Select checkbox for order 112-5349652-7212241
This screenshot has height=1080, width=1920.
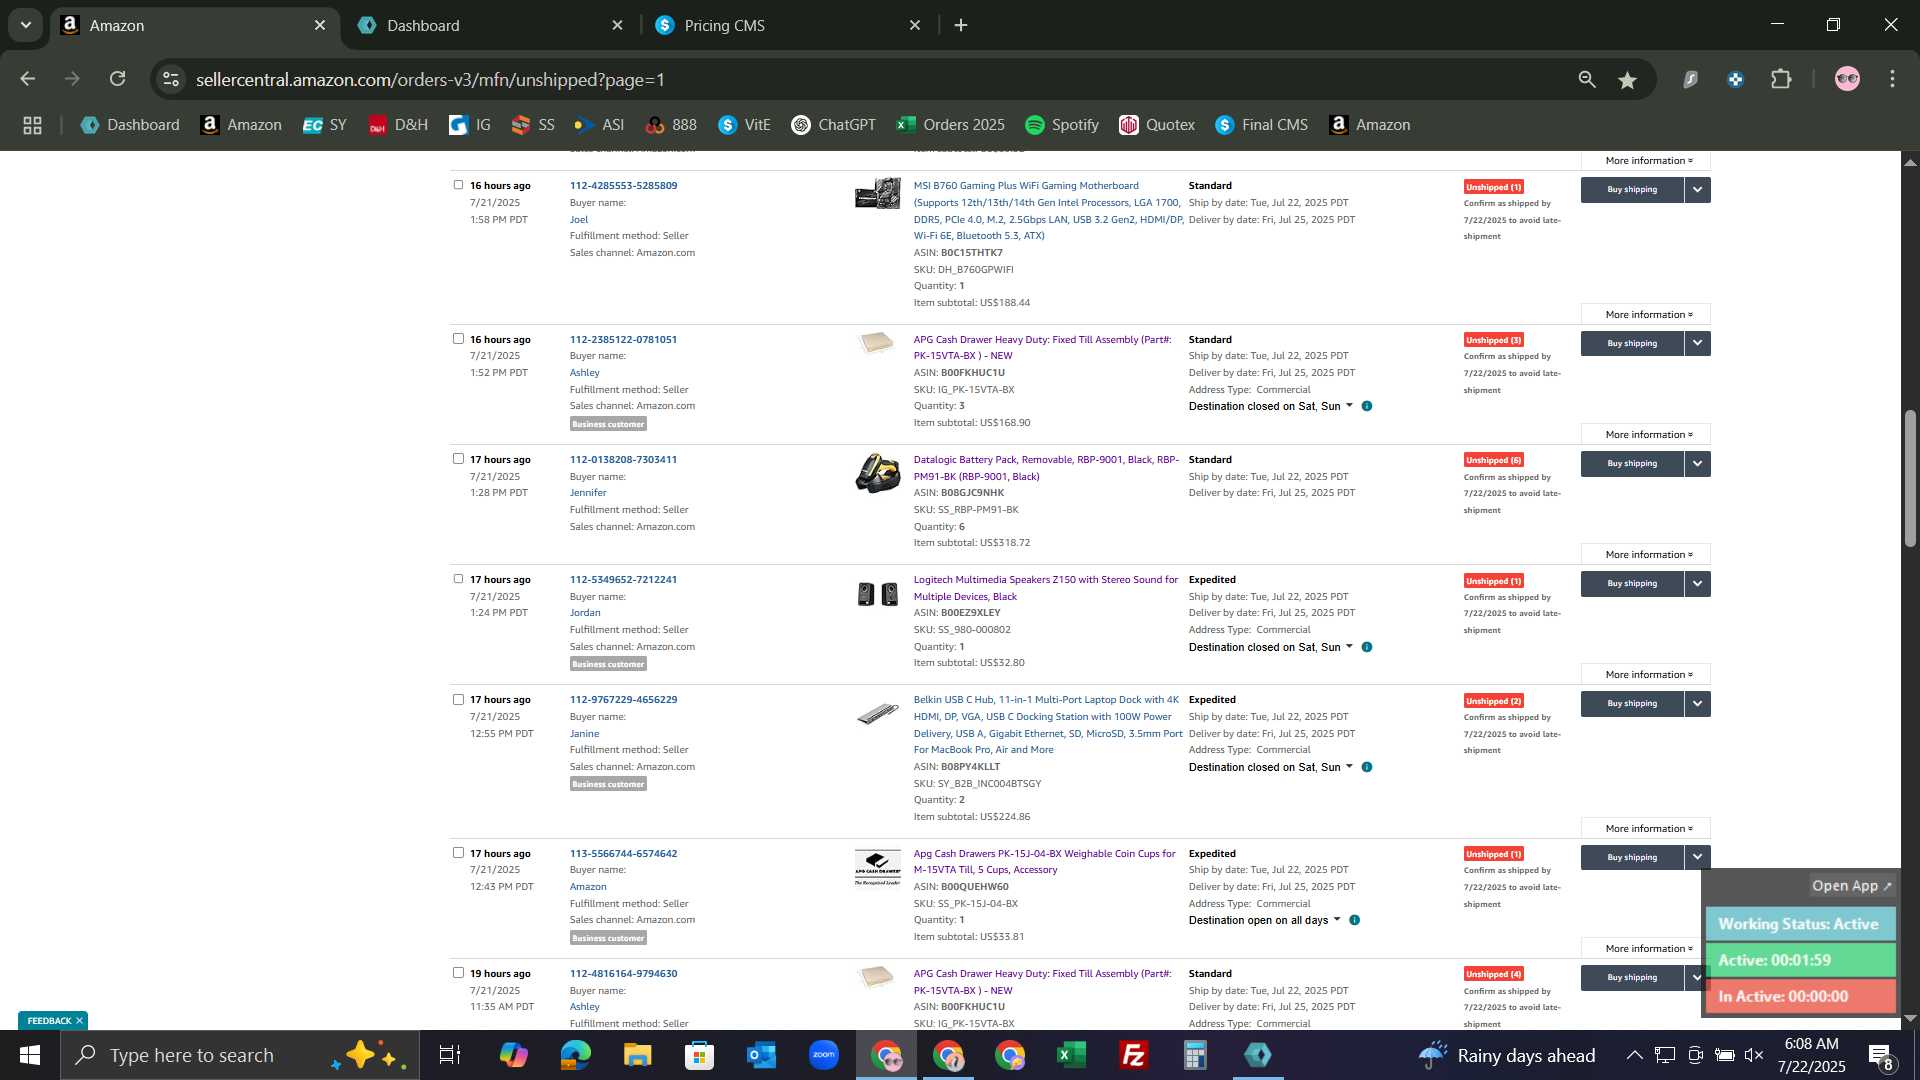458,578
